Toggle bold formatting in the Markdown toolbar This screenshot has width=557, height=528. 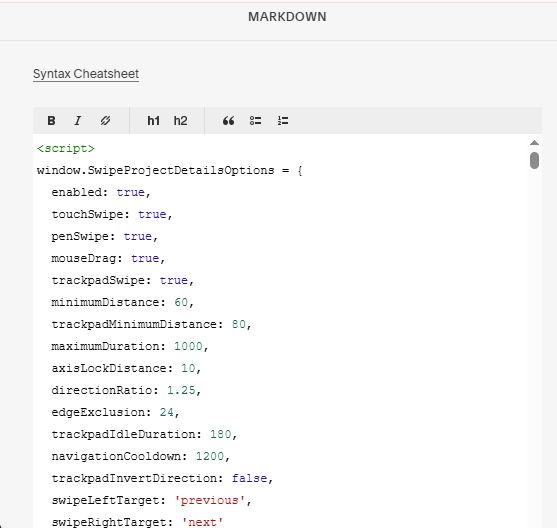51,121
